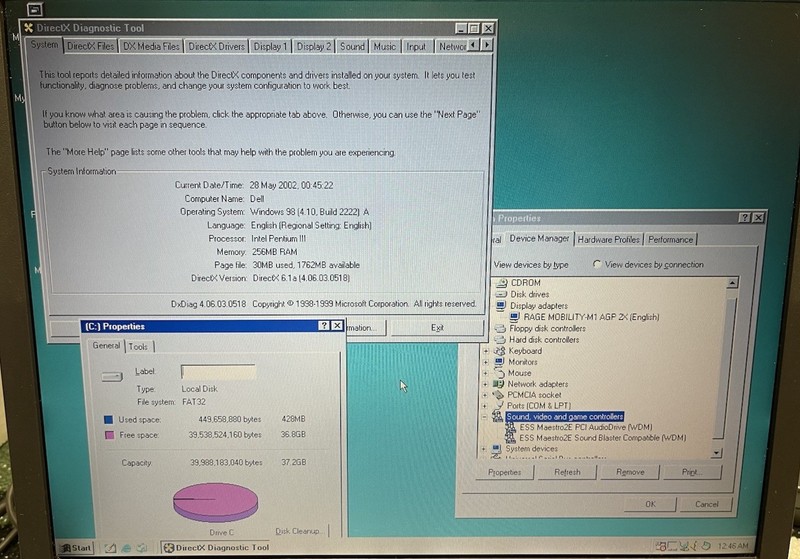
Task: Click the Network adapters icon
Action: pyautogui.click(x=498, y=384)
